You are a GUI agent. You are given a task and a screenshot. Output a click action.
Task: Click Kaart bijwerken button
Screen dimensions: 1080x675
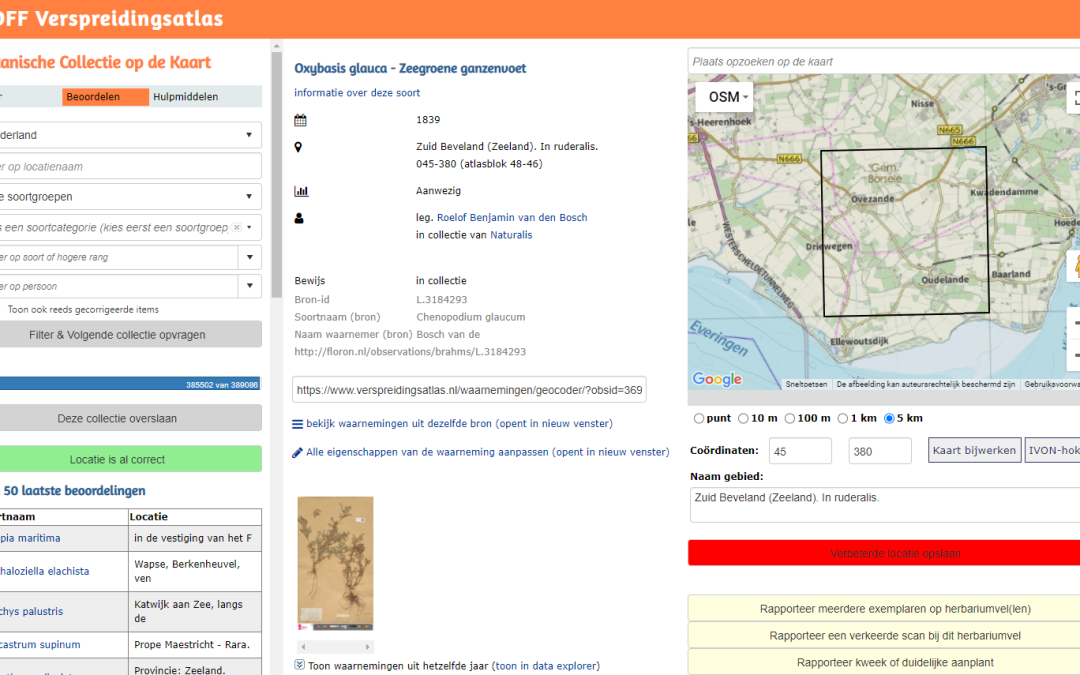[x=974, y=450]
